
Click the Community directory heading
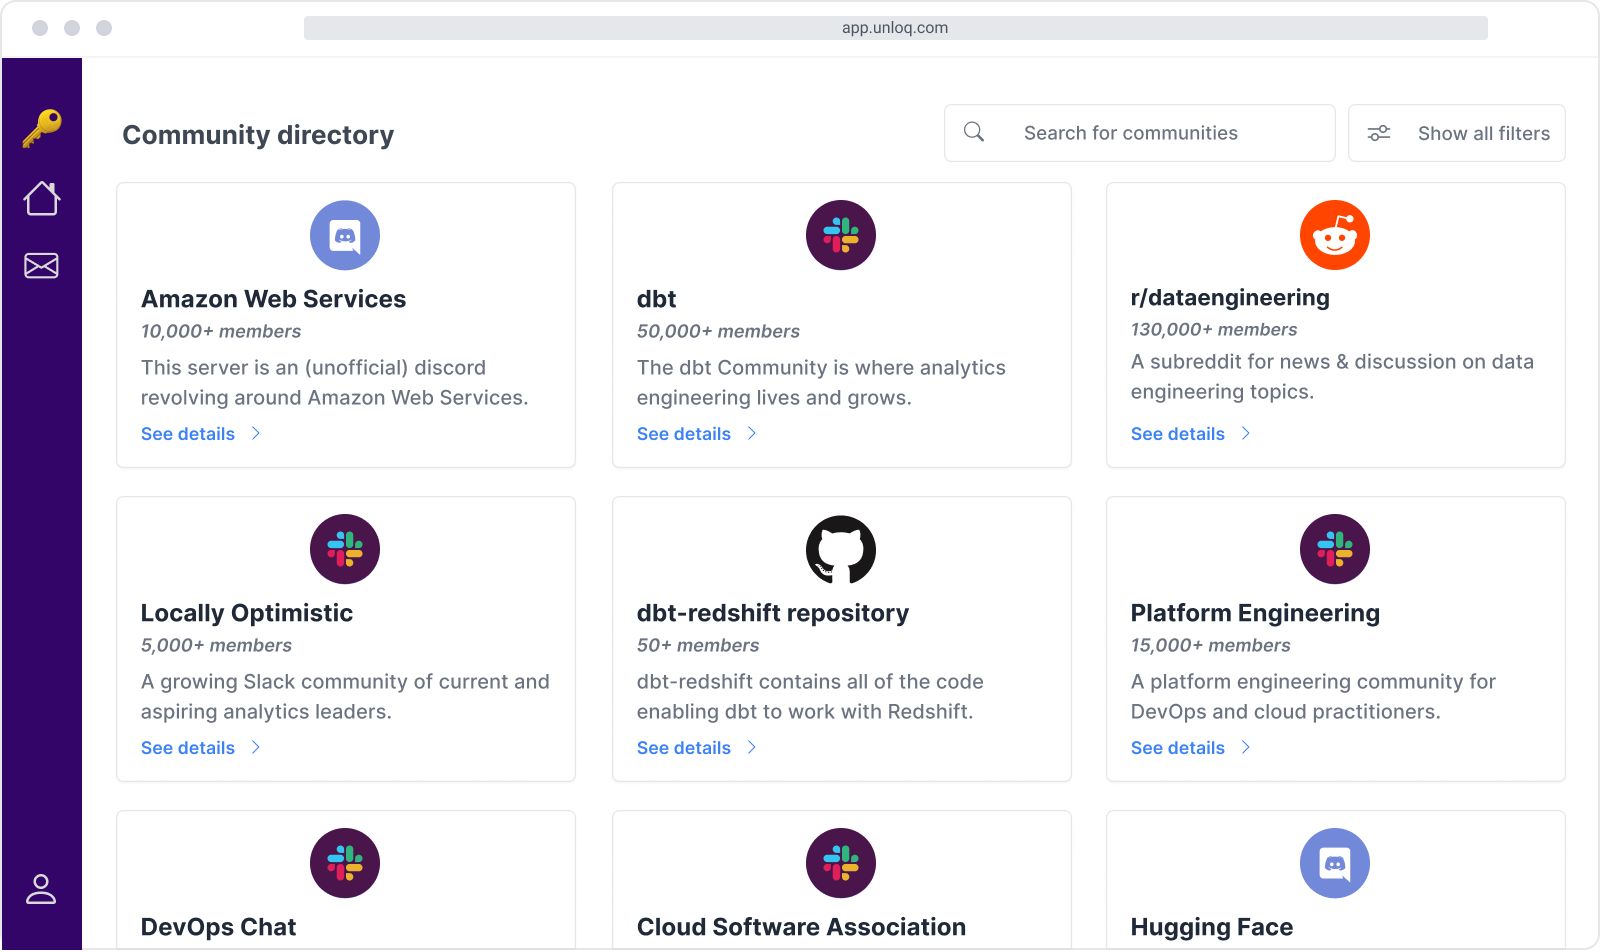click(258, 135)
